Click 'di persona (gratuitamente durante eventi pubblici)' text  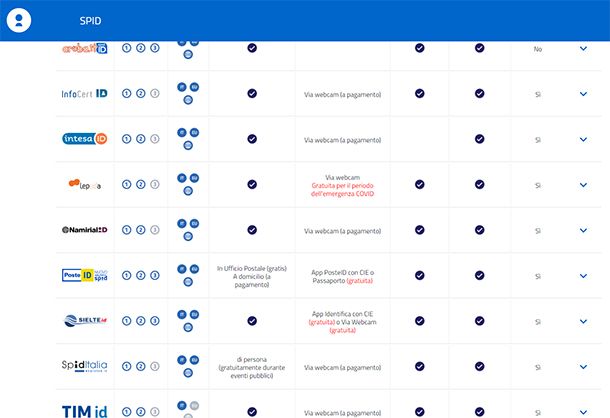click(x=252, y=367)
